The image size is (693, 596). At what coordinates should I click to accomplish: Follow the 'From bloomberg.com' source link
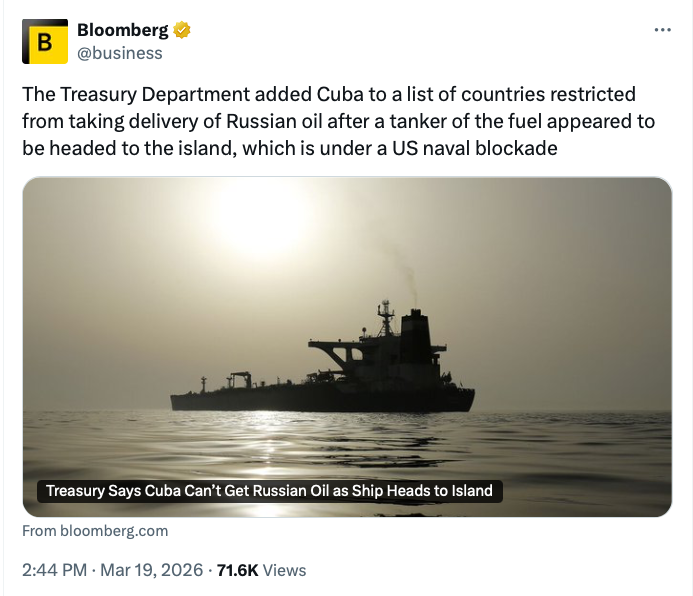click(x=95, y=531)
